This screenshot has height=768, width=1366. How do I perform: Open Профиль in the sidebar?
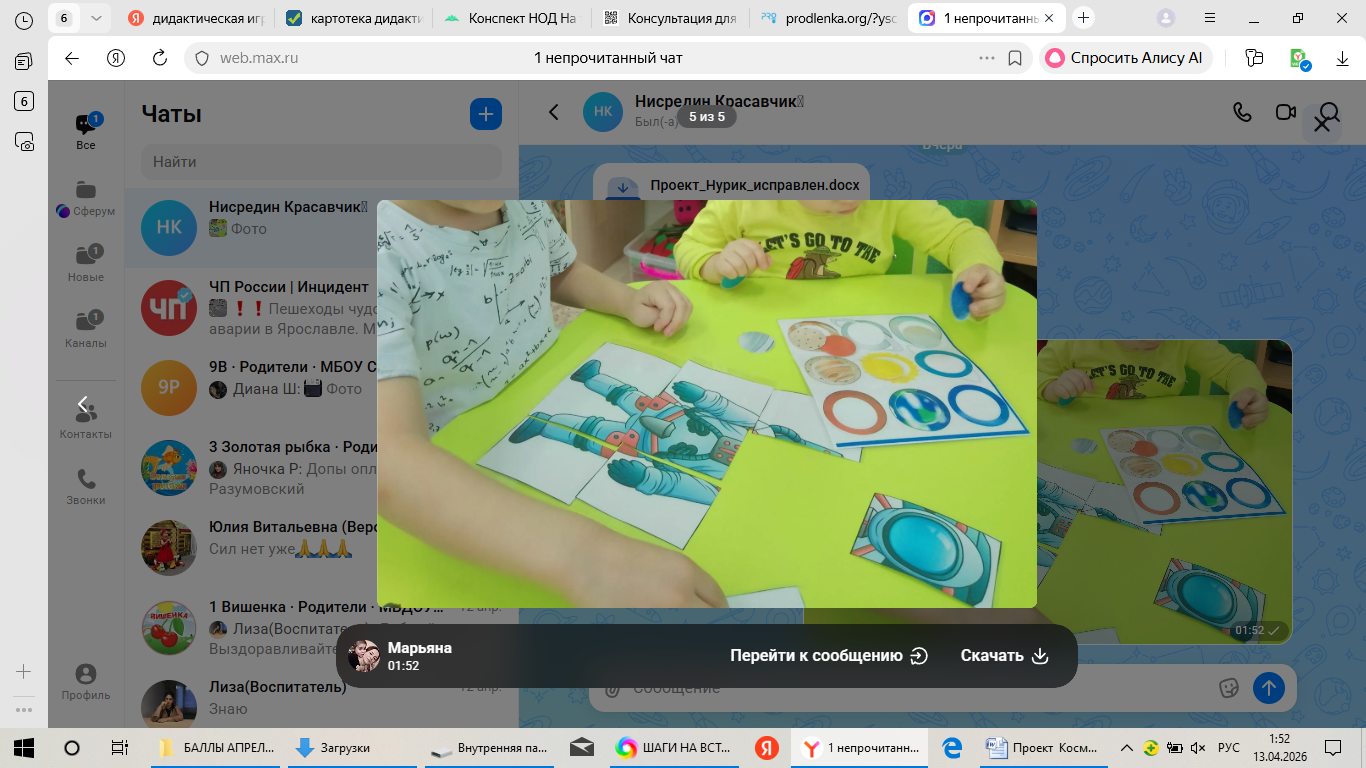coord(86,682)
